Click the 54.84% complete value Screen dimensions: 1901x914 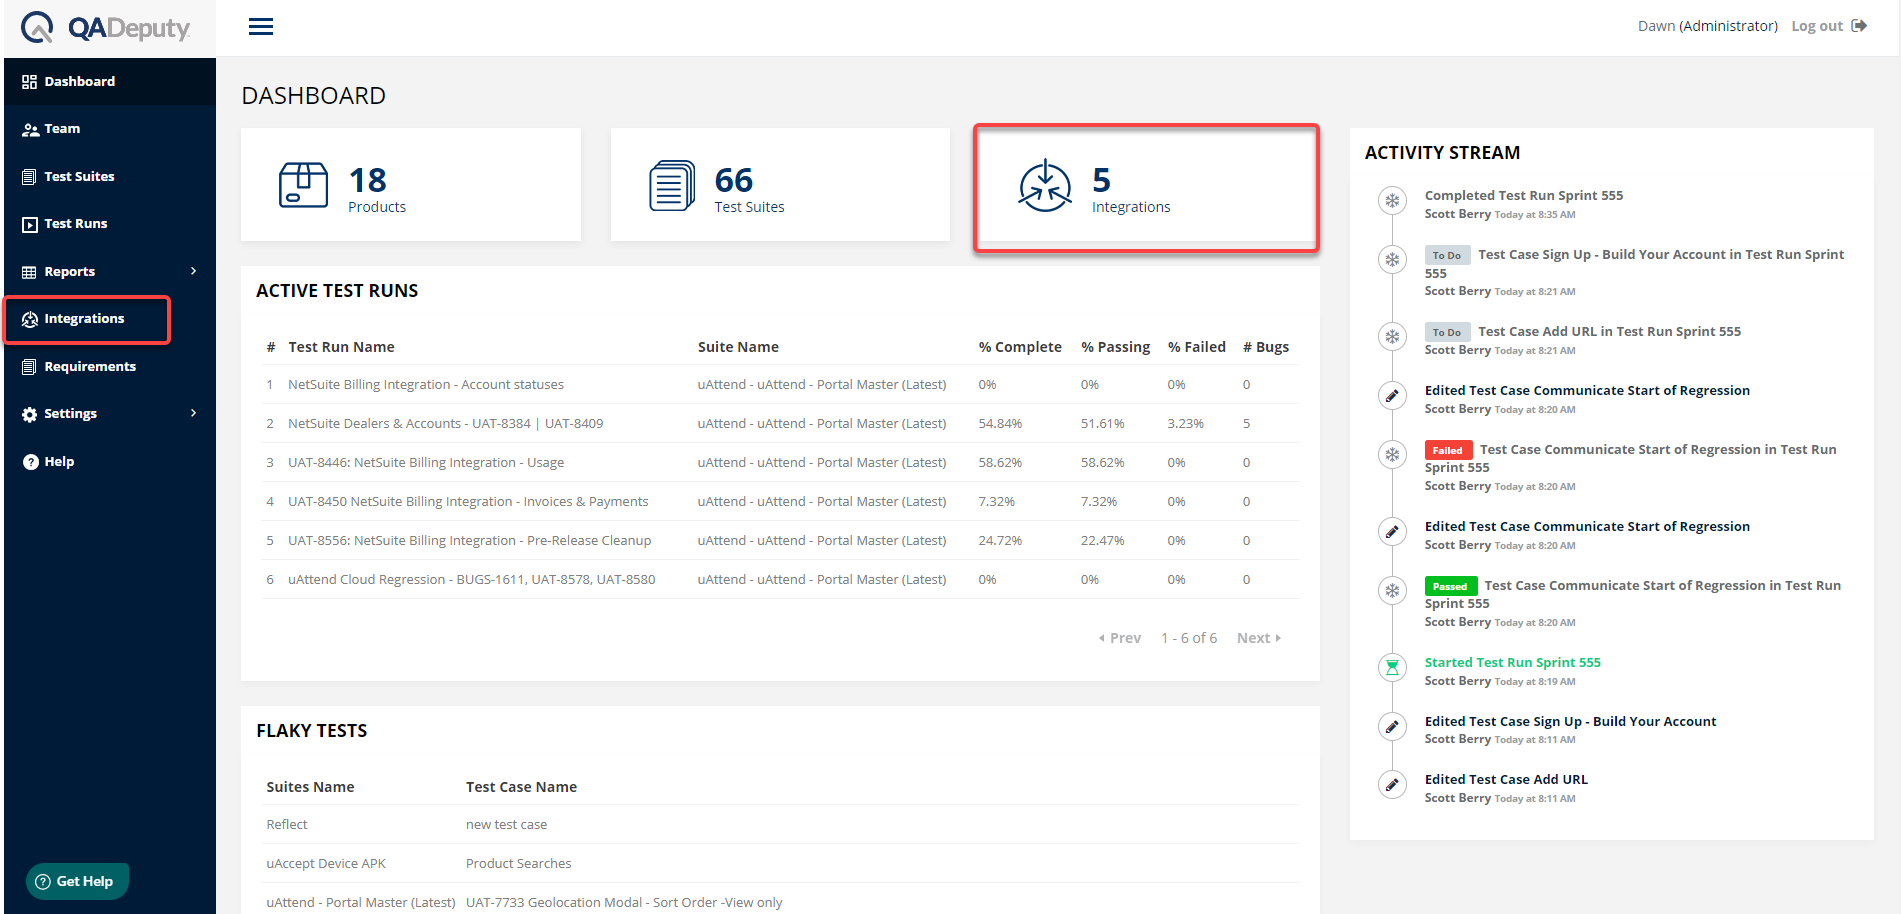coord(1000,424)
